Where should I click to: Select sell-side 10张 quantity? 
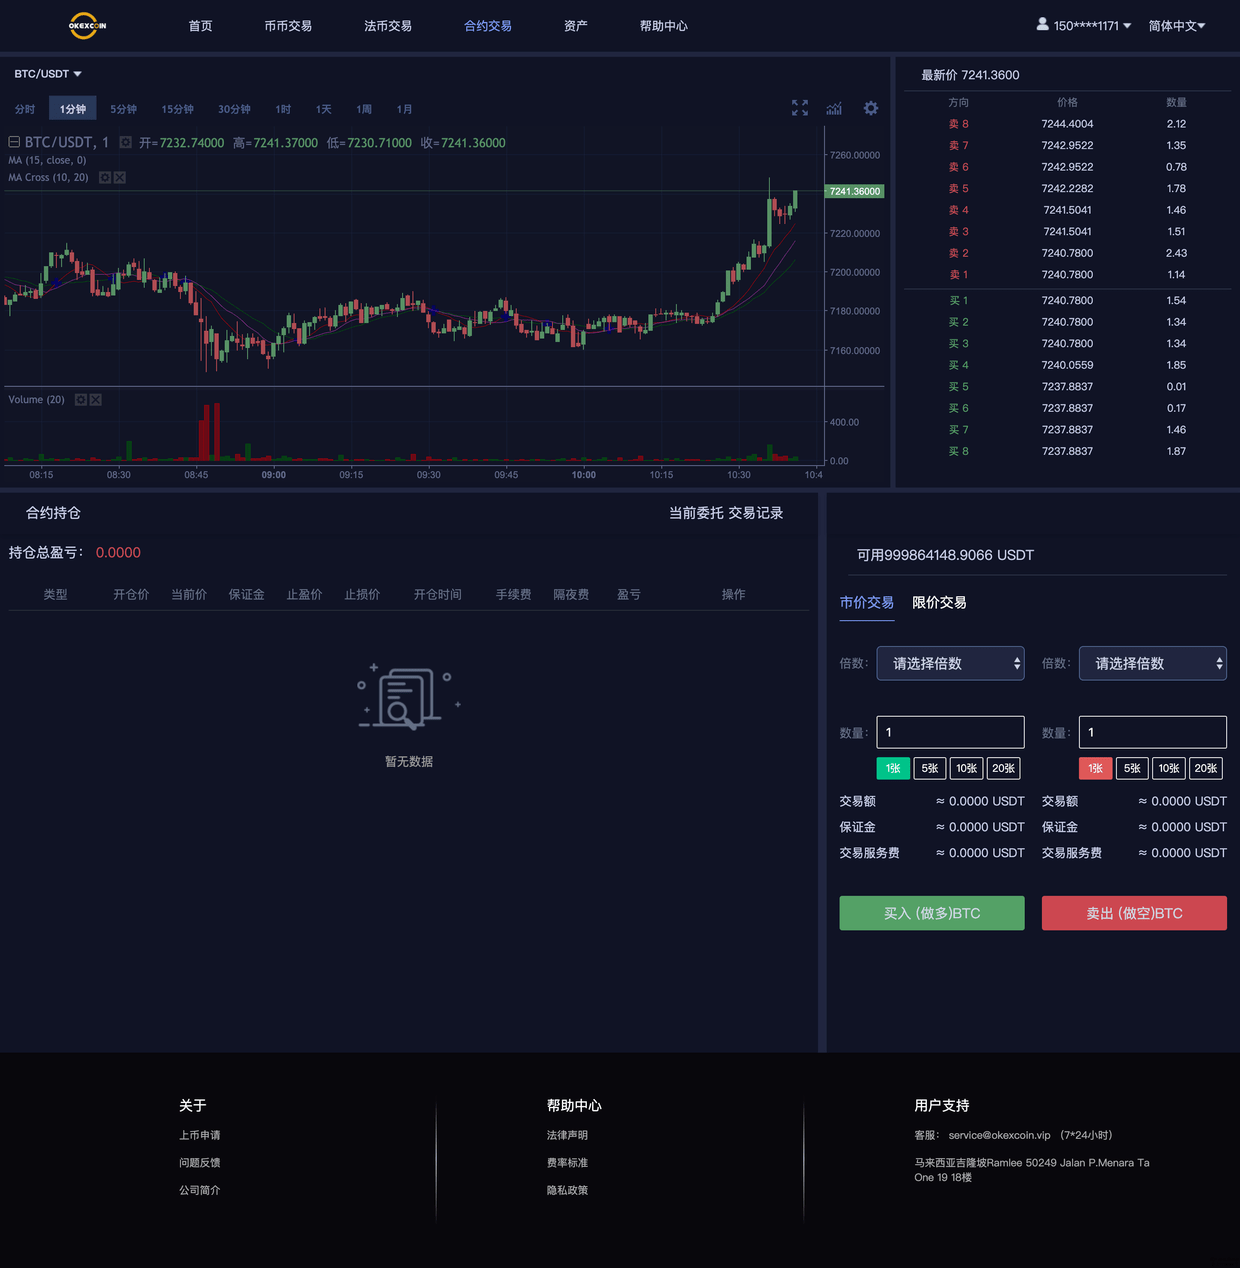(x=1169, y=768)
